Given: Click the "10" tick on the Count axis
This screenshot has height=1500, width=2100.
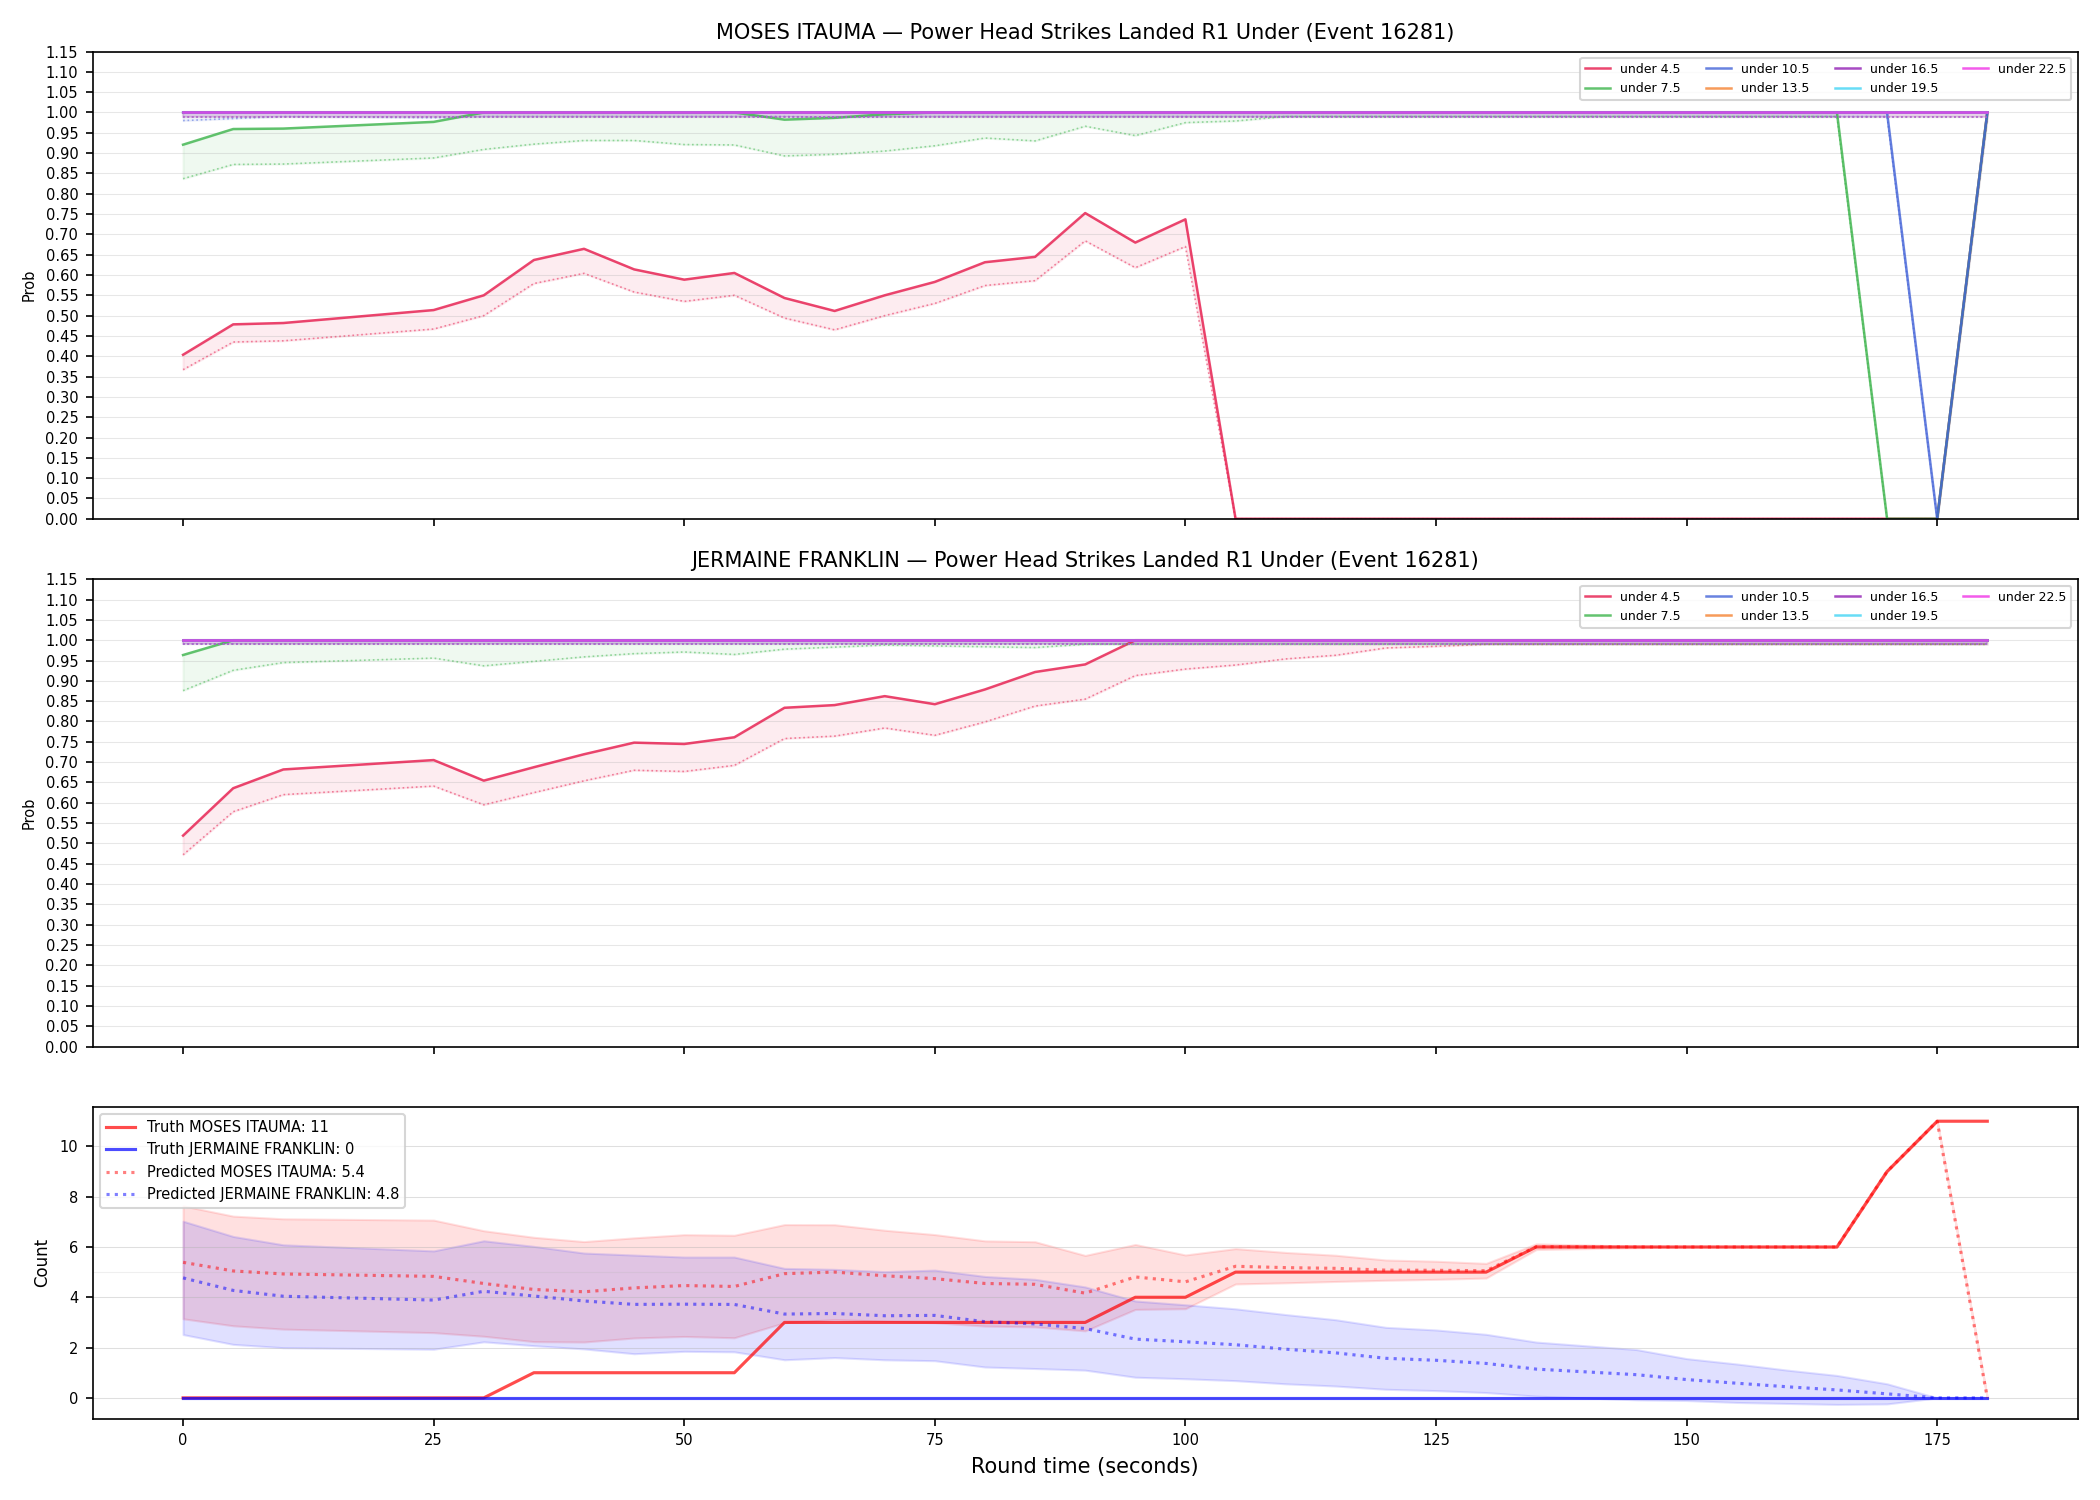Looking at the screenshot, I should [68, 1146].
